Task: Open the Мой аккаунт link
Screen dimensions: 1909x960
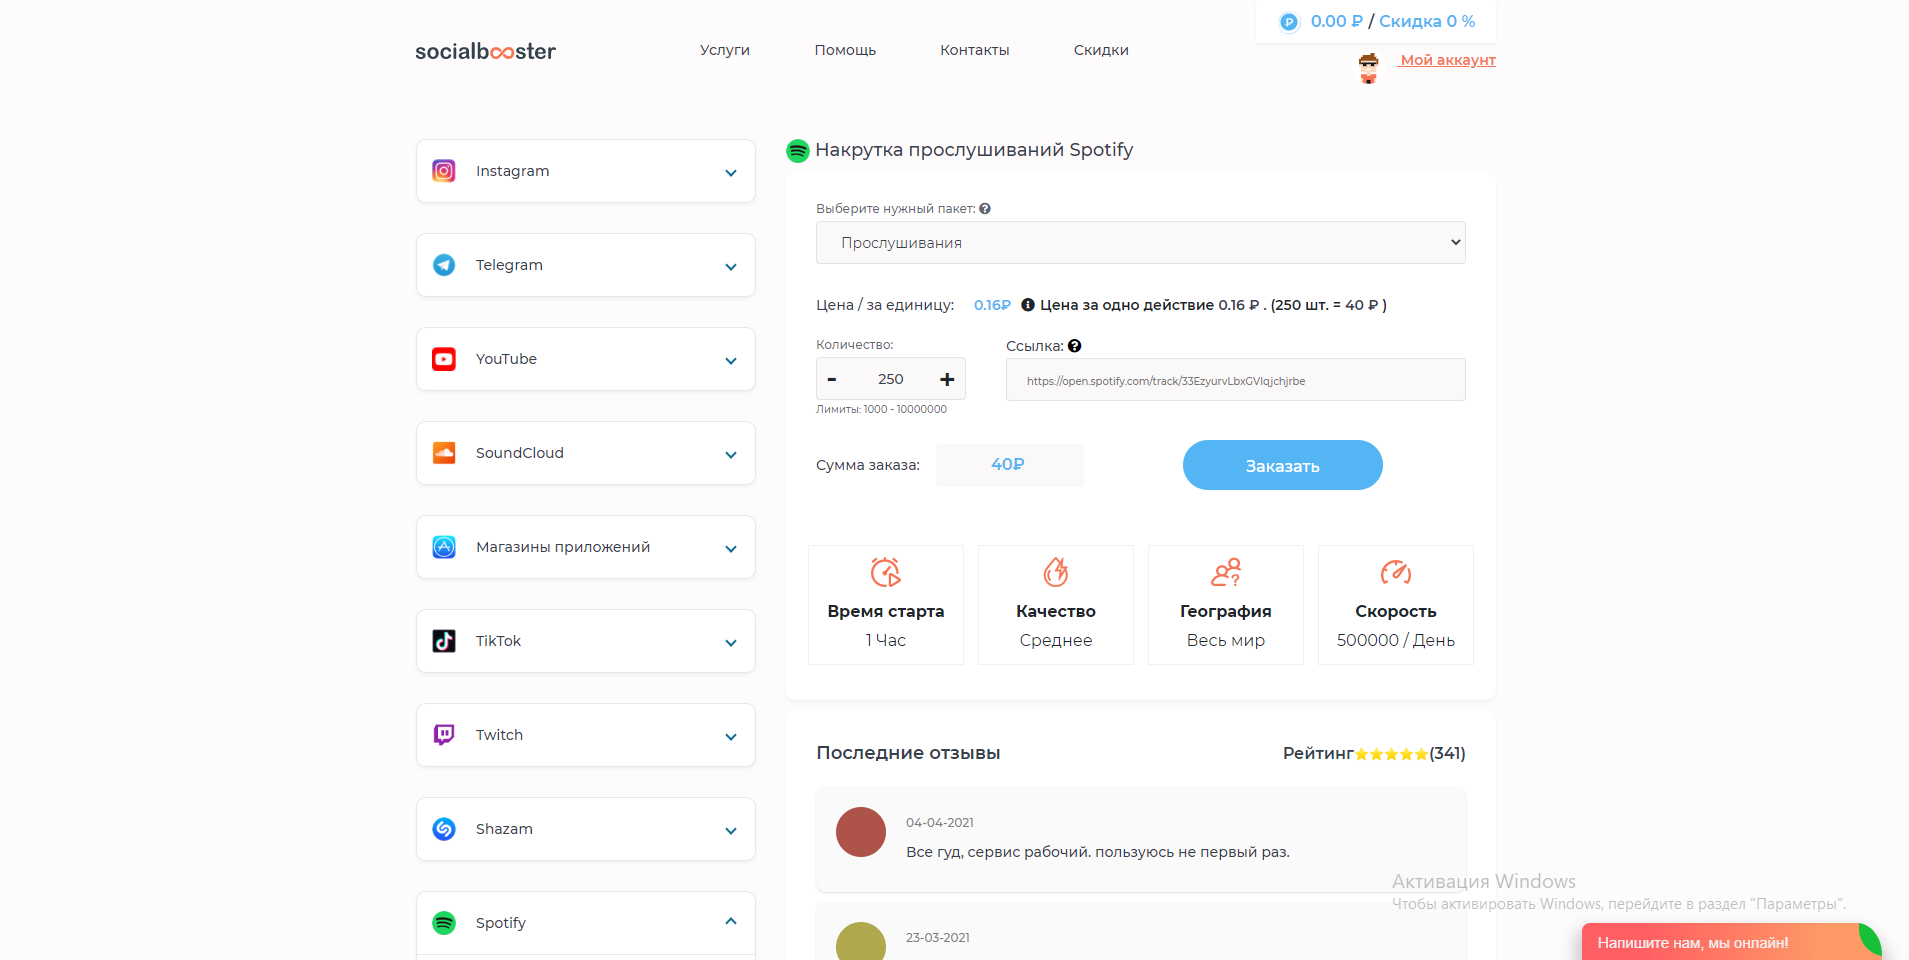Action: click(1447, 60)
